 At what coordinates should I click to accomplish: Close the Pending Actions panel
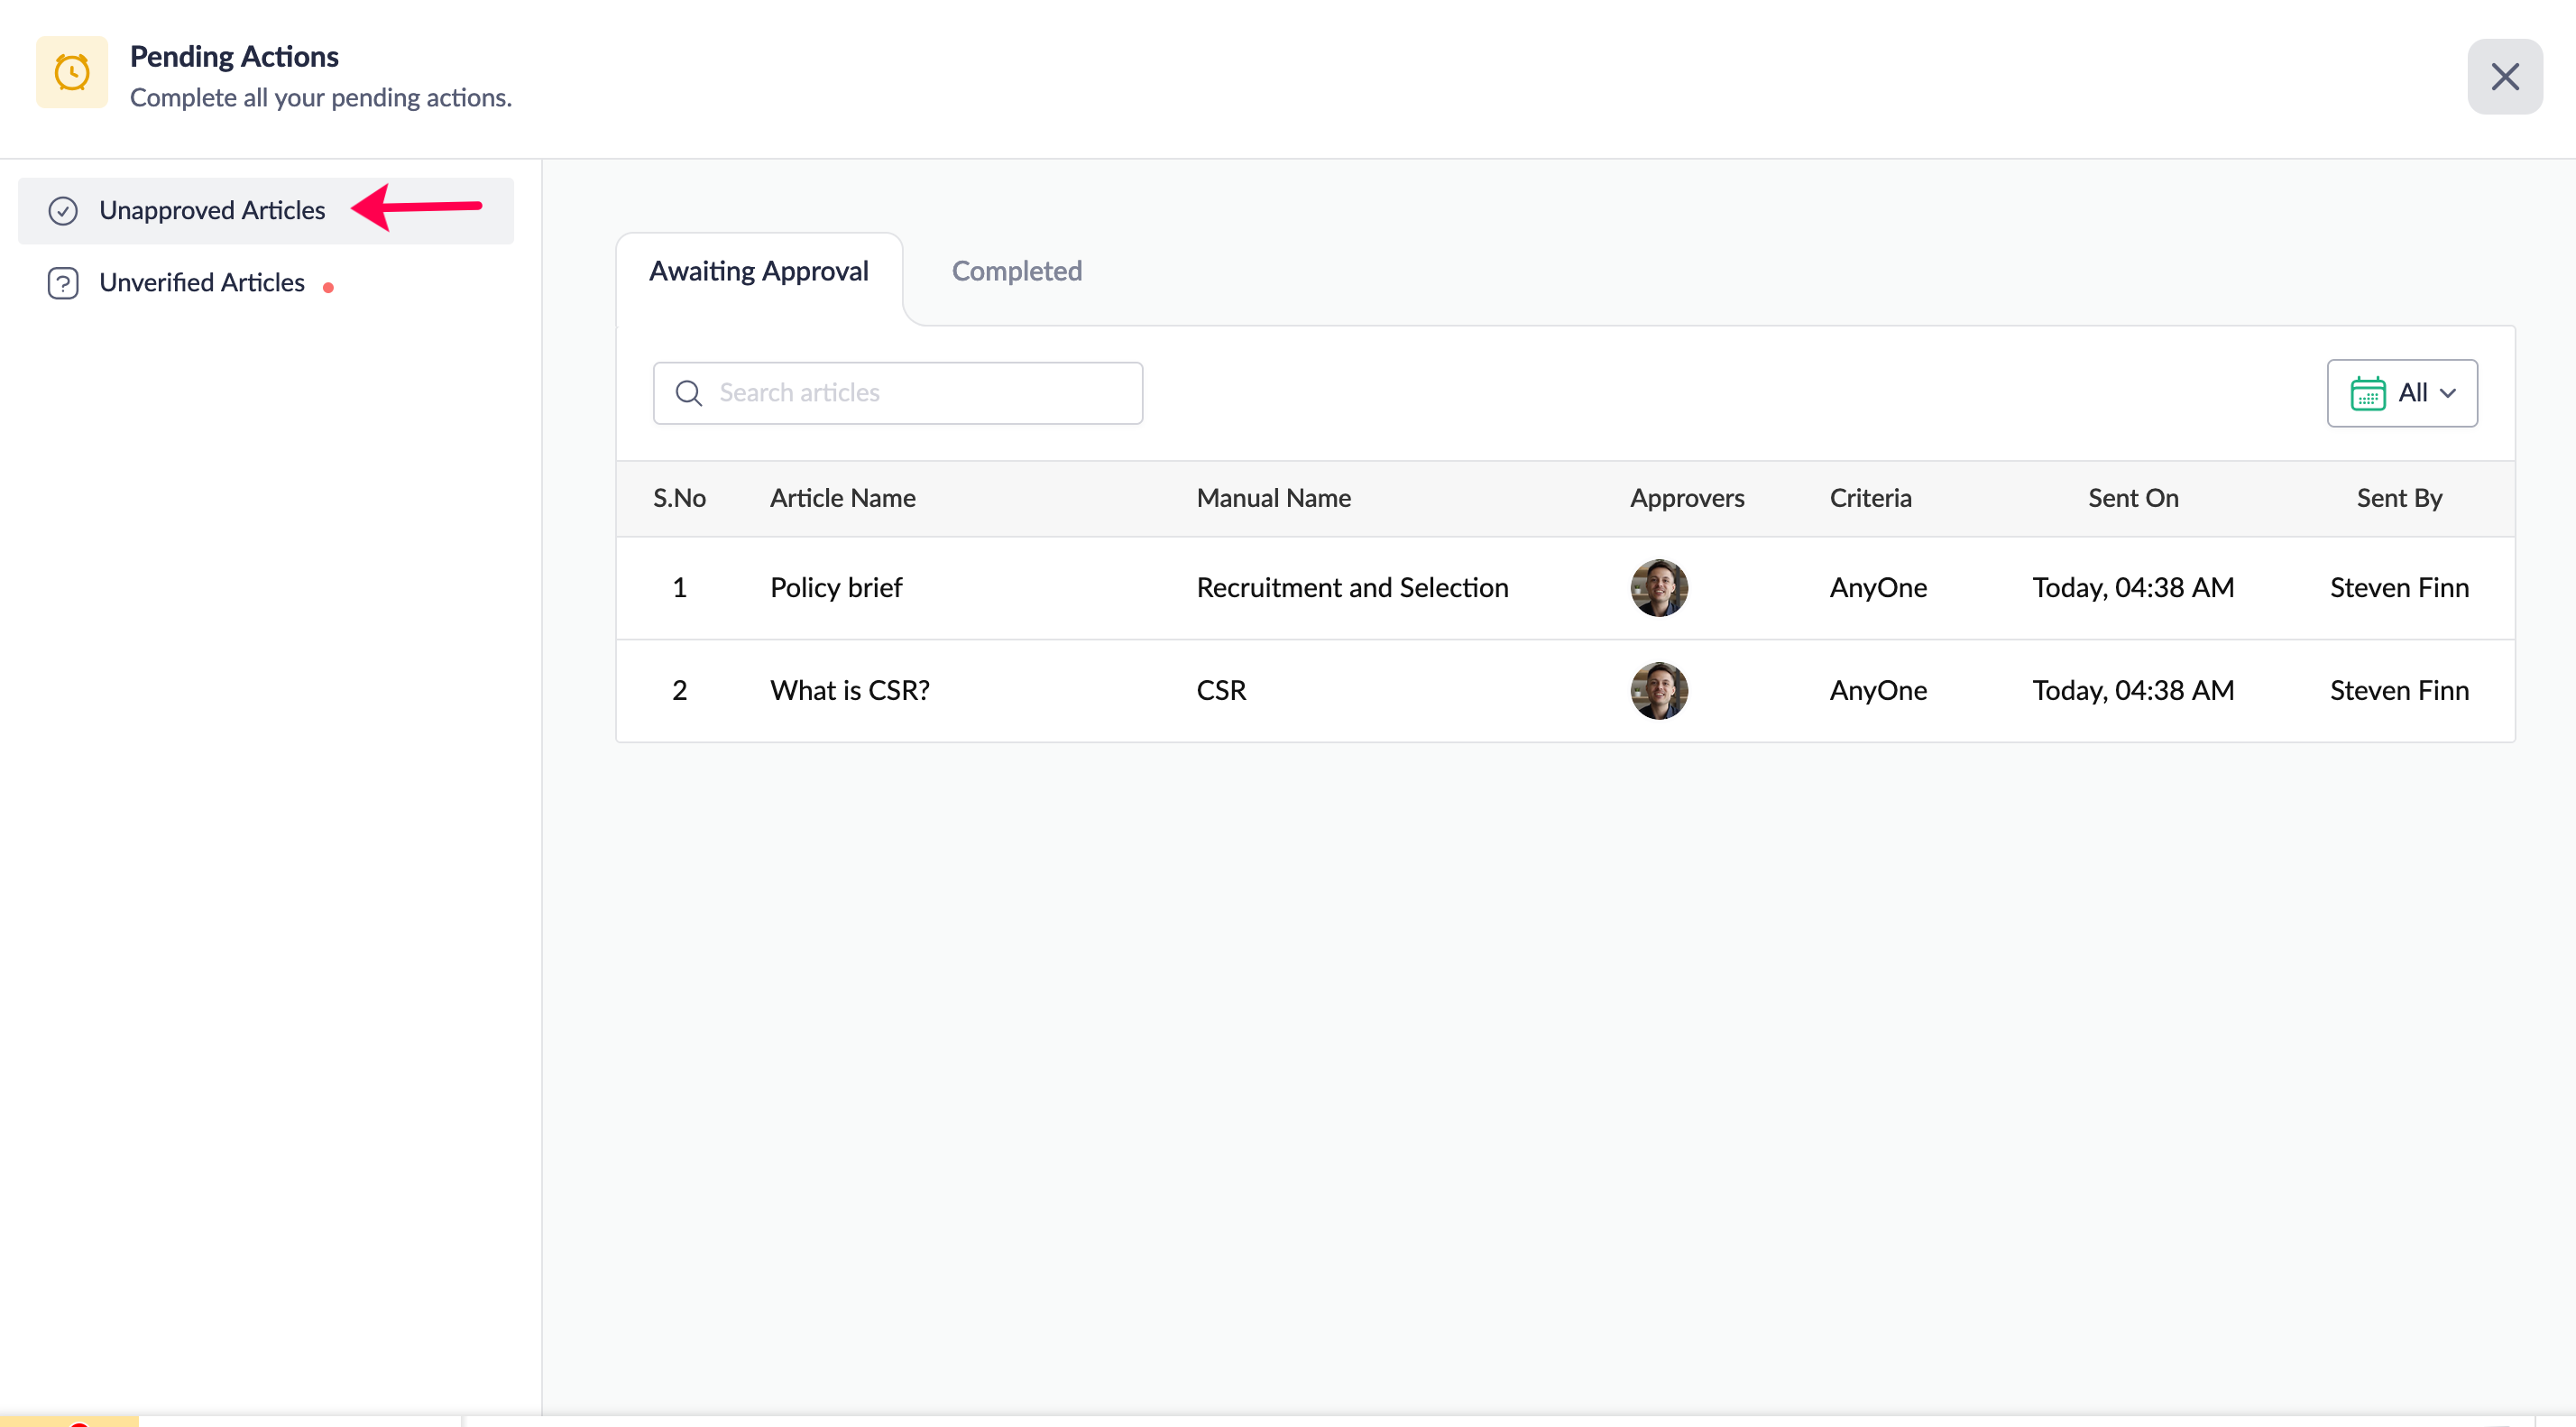pos(2504,77)
